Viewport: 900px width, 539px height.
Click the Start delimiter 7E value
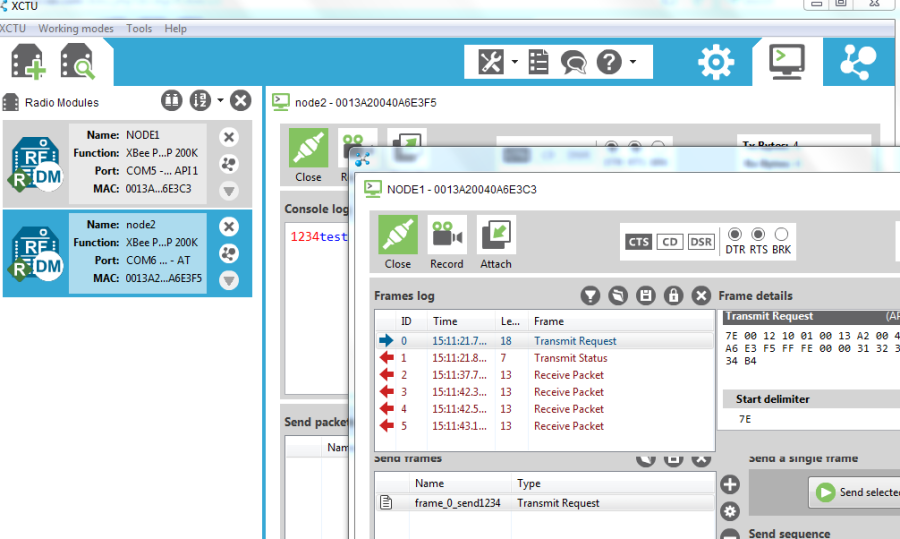745,419
